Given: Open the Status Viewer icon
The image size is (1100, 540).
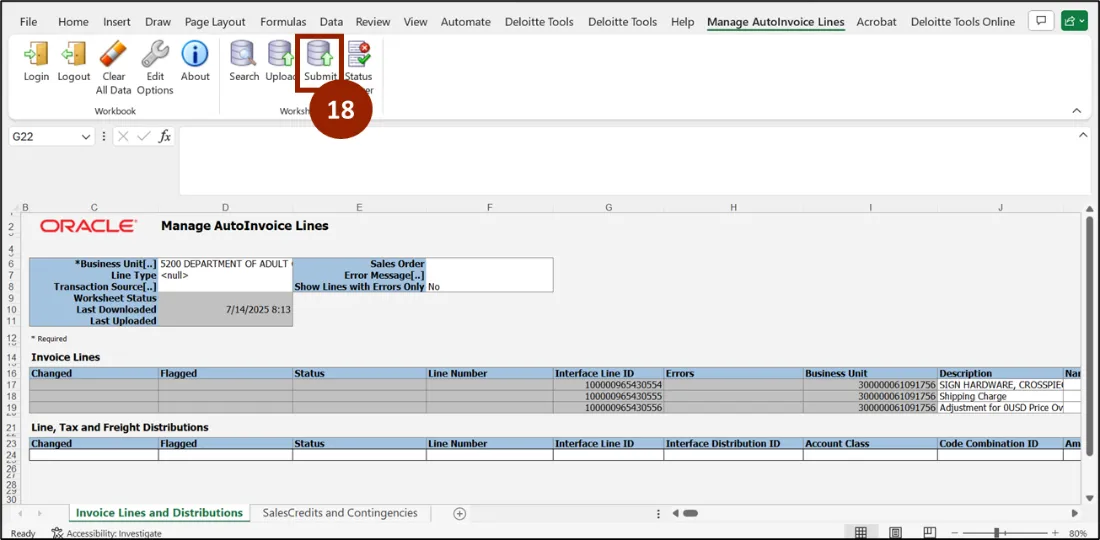Looking at the screenshot, I should (x=358, y=55).
